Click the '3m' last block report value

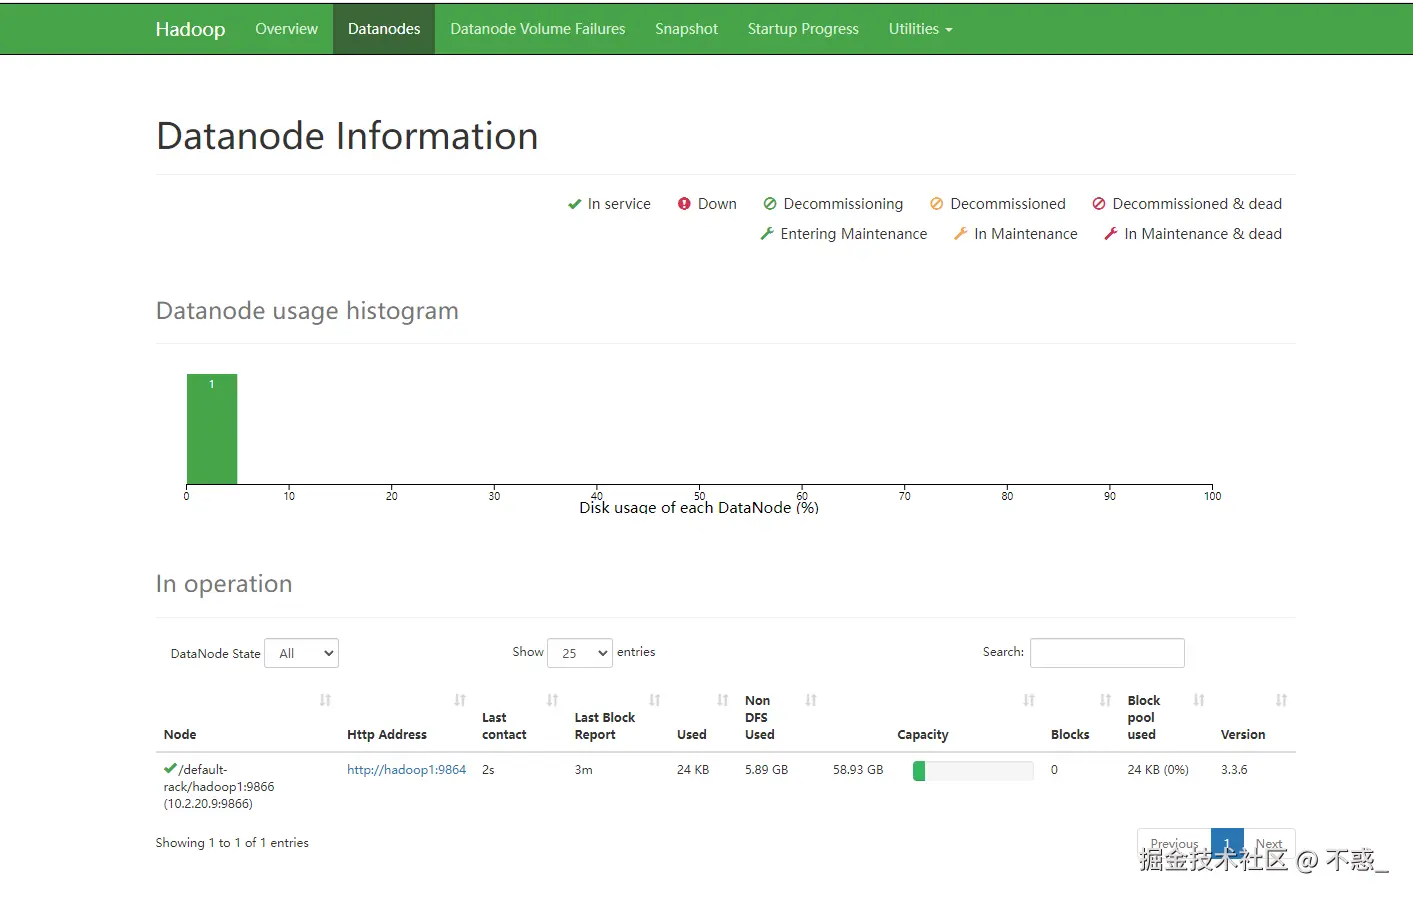(583, 770)
